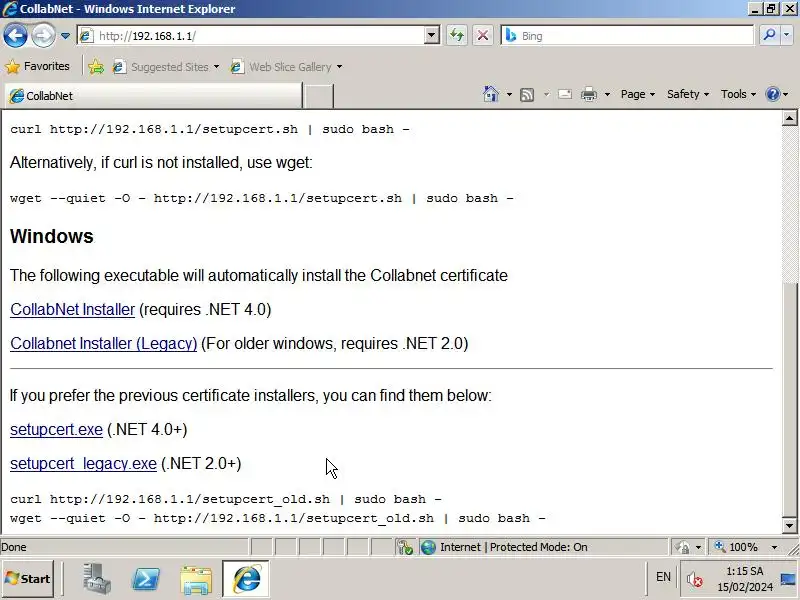
Task: Open the search provider dropdown arrow
Action: (x=786, y=35)
